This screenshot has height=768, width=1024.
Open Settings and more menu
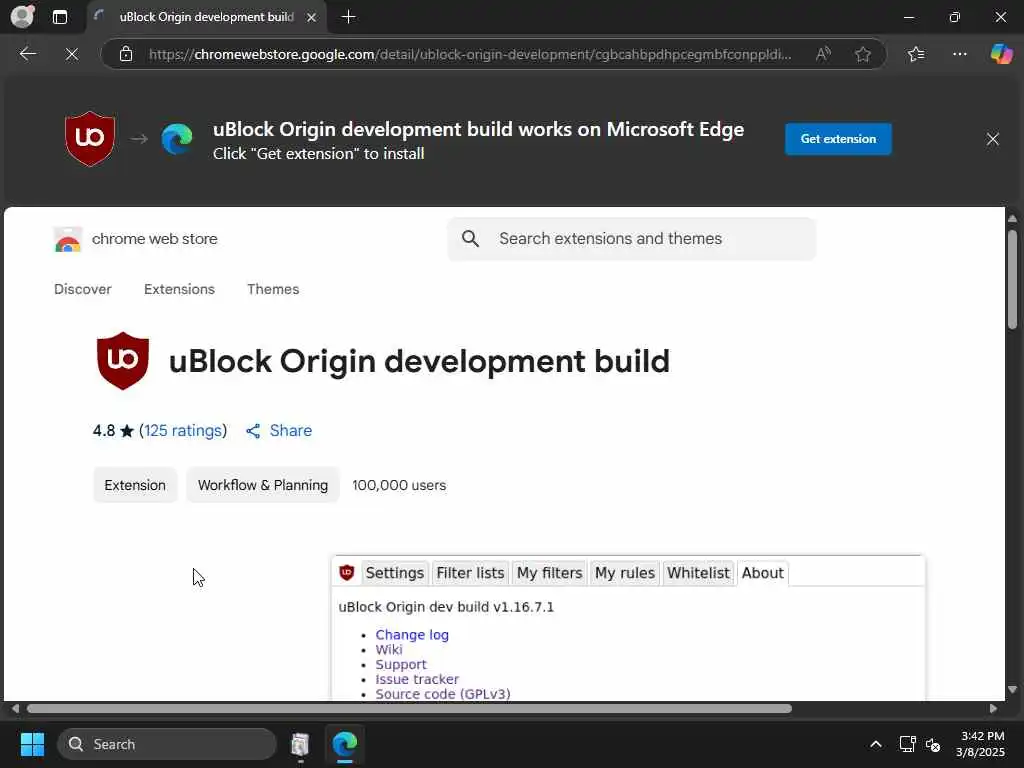(x=959, y=54)
